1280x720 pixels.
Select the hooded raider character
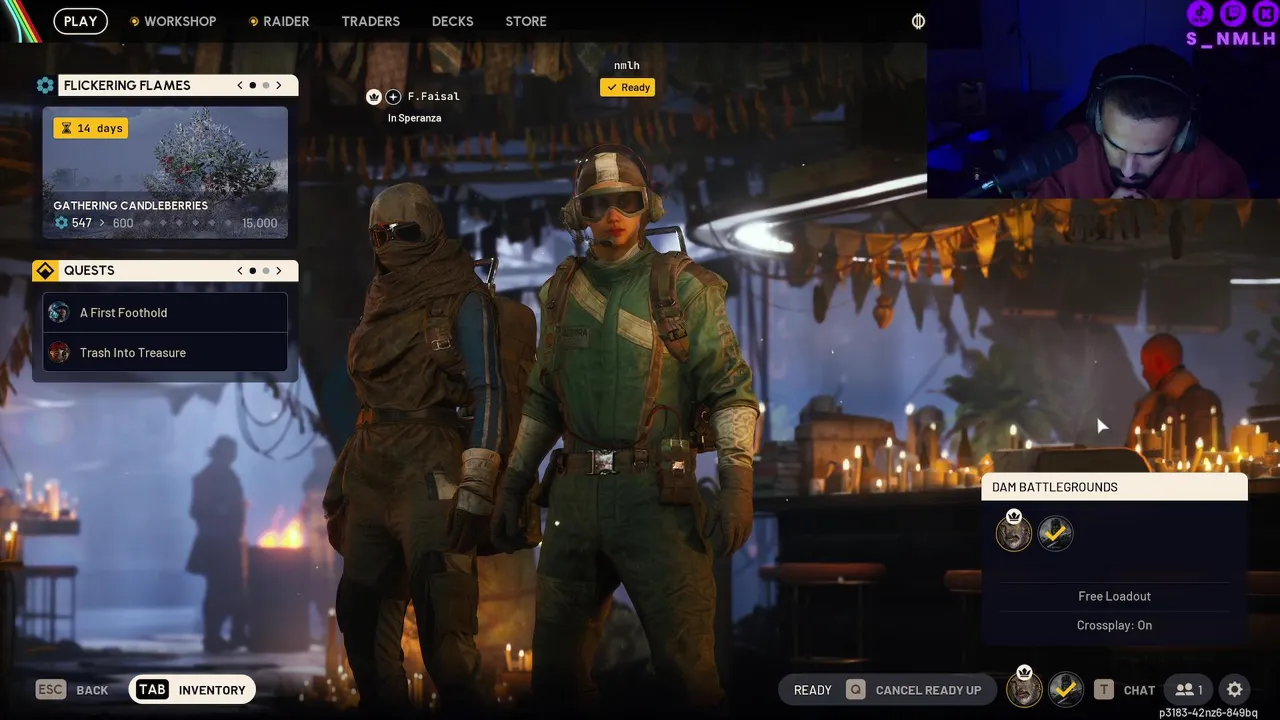[425, 440]
